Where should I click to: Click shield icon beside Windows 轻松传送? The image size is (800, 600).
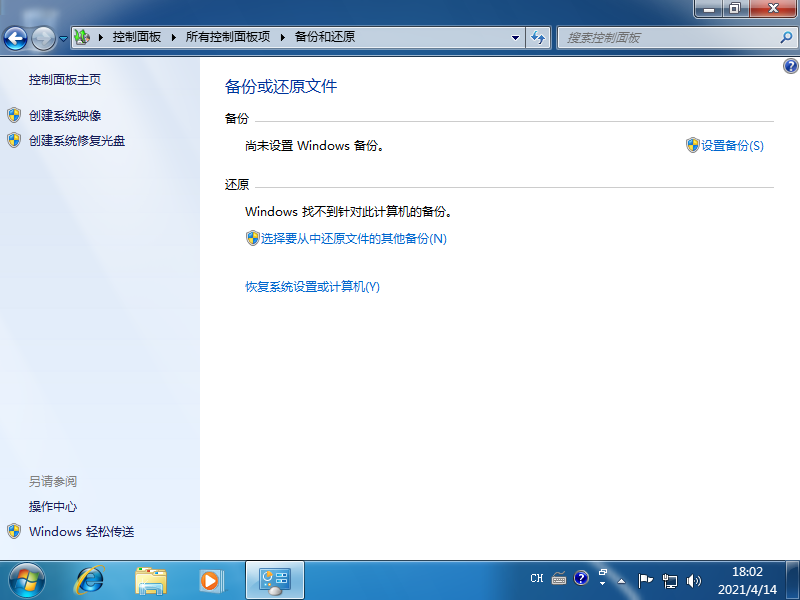(x=14, y=531)
